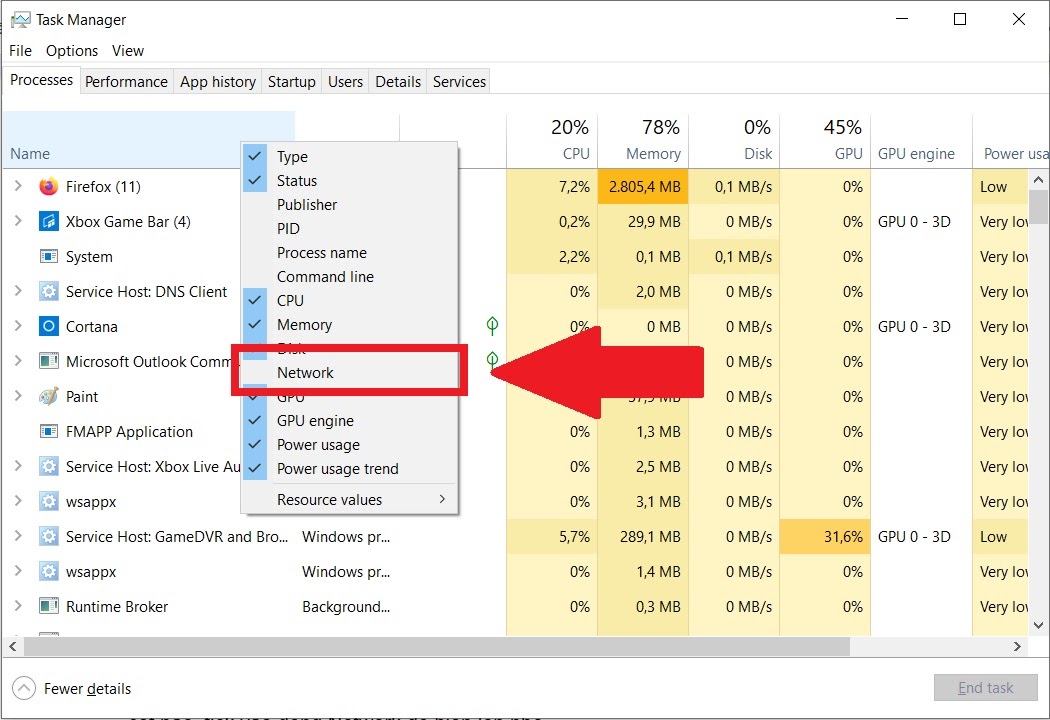Click the Service Host: Xbox Live gear icon
Viewport: 1050px width, 720px height.
(x=48, y=466)
